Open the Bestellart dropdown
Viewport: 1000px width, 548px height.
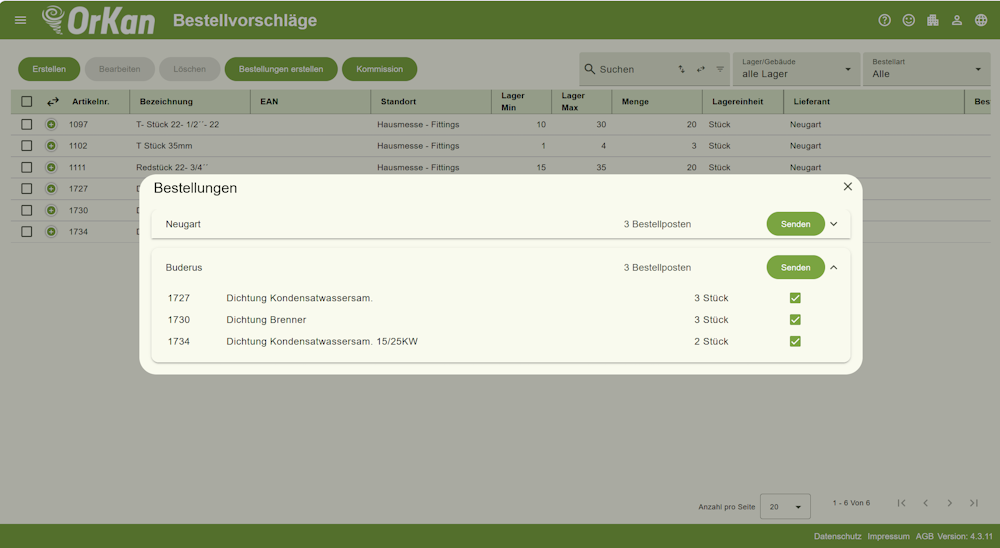927,69
